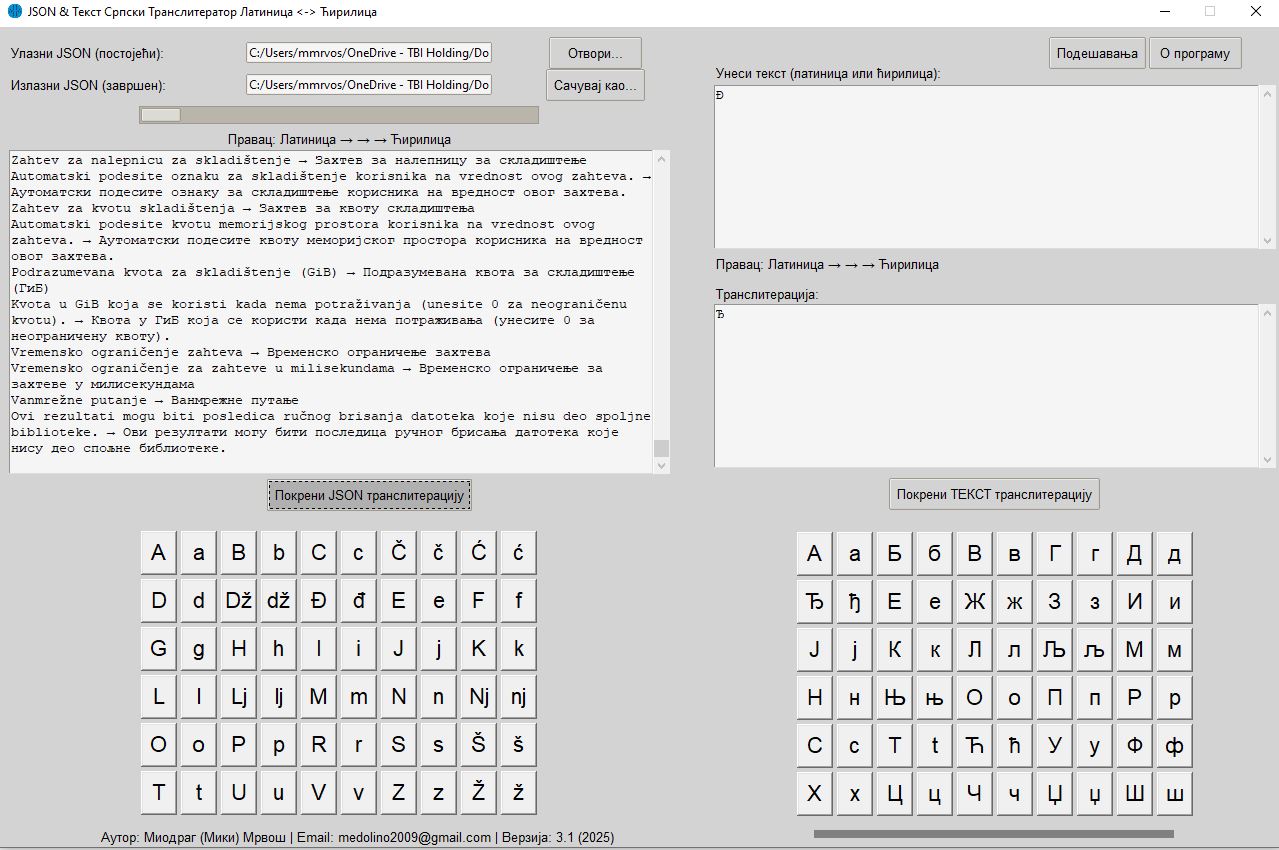Click the input JSON file path field
1279x850 pixels.
pyautogui.click(x=368, y=53)
